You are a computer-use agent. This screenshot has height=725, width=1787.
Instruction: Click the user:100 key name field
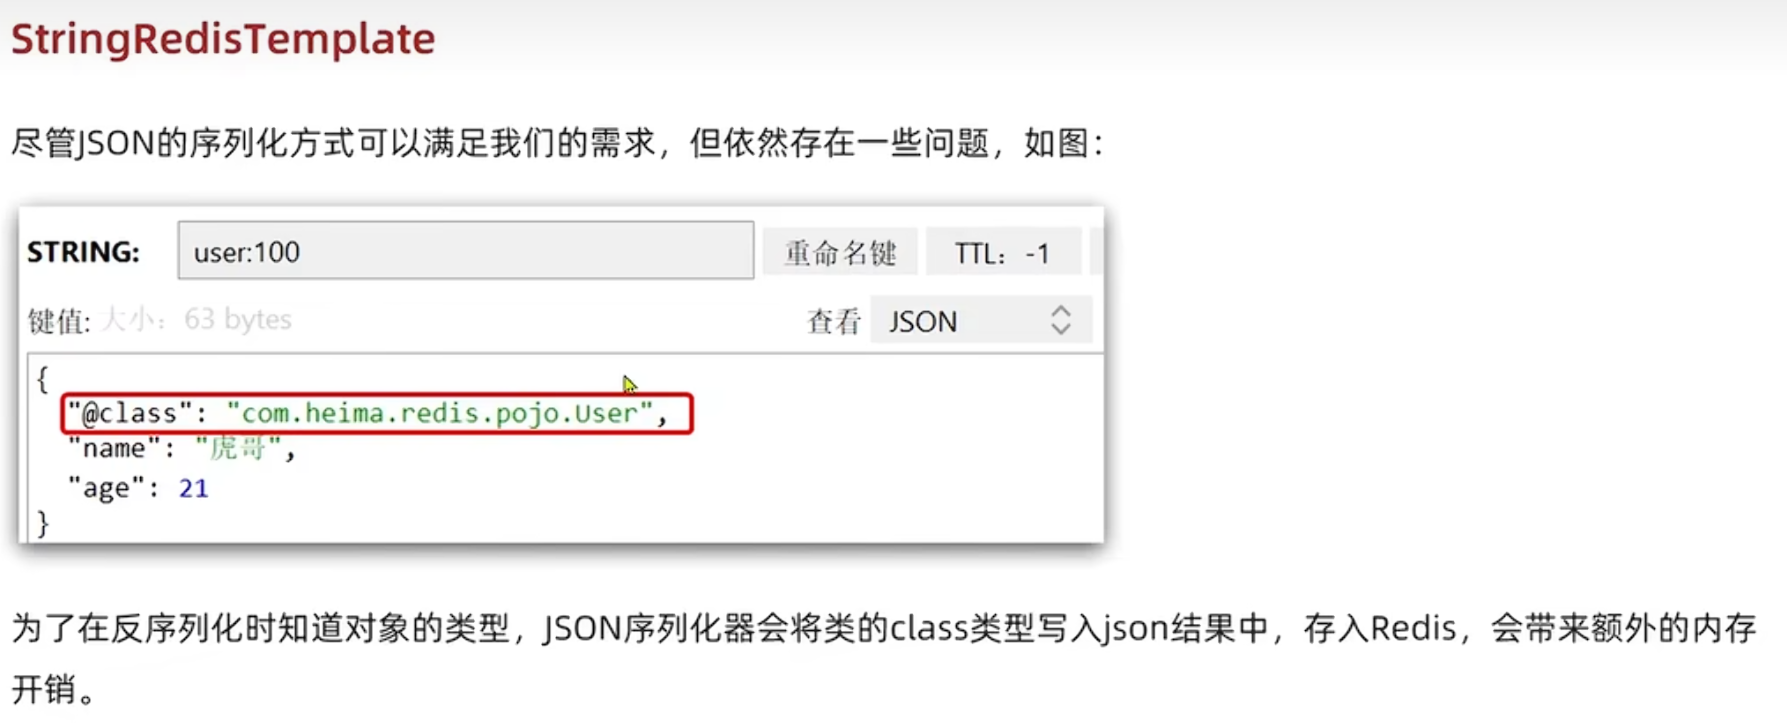[465, 251]
